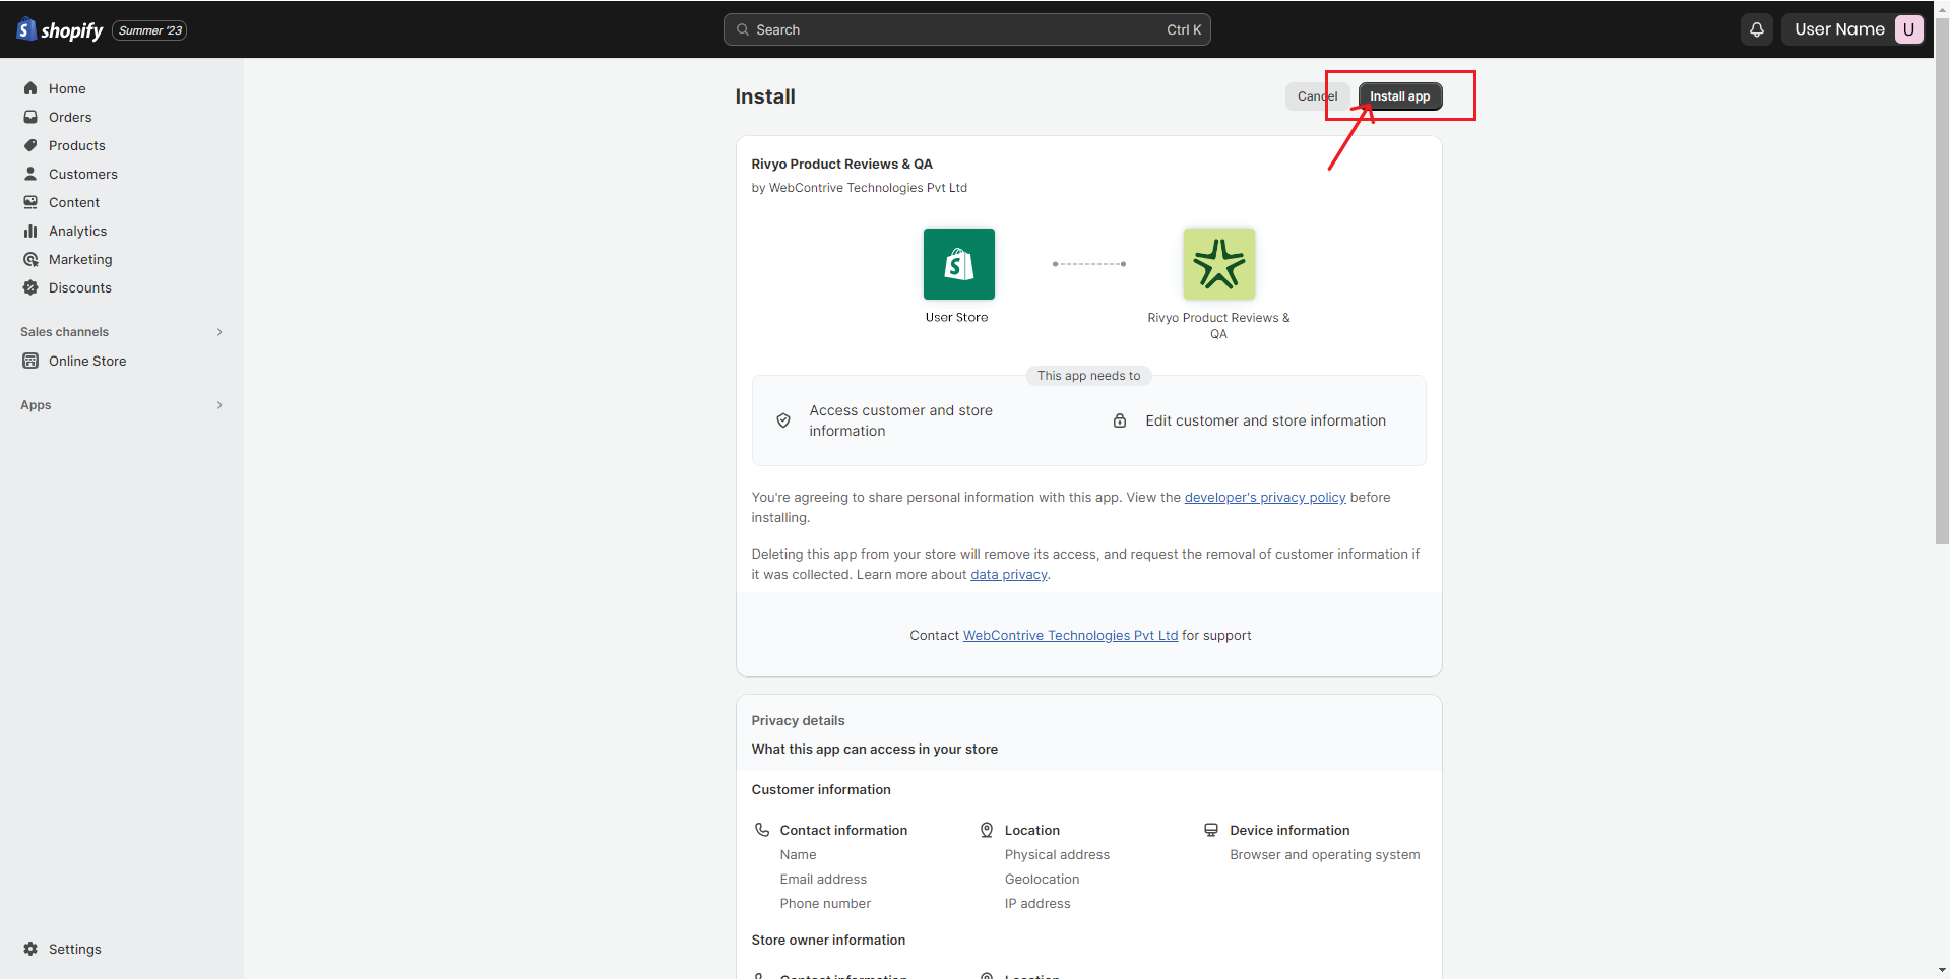This screenshot has width=1951, height=979.
Task: Expand the Apps section chevron
Action: pos(219,405)
